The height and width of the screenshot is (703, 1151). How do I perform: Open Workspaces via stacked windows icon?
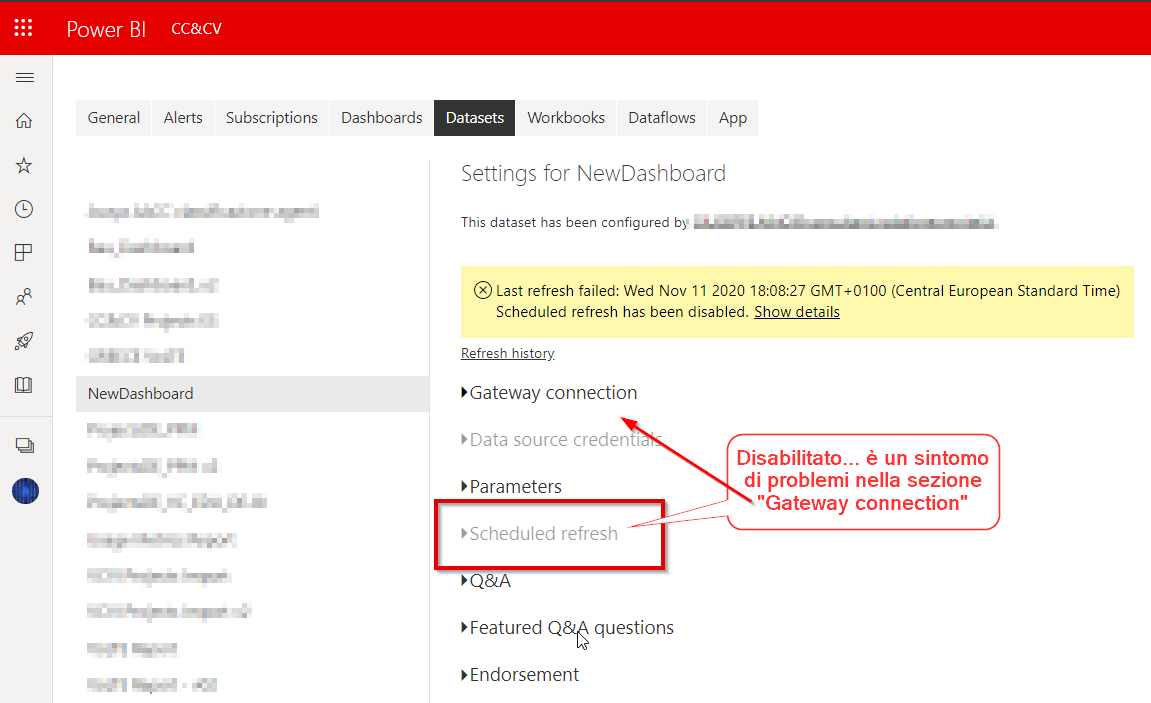click(x=25, y=445)
